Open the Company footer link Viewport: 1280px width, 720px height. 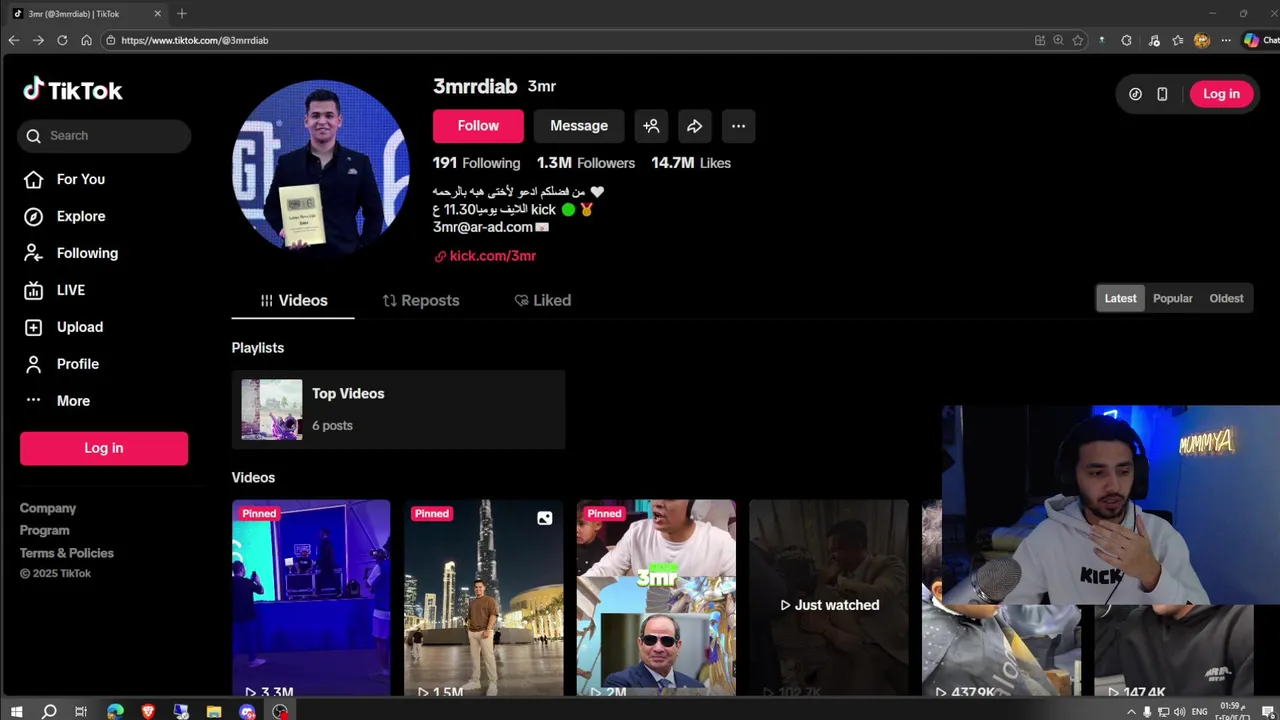(47, 508)
